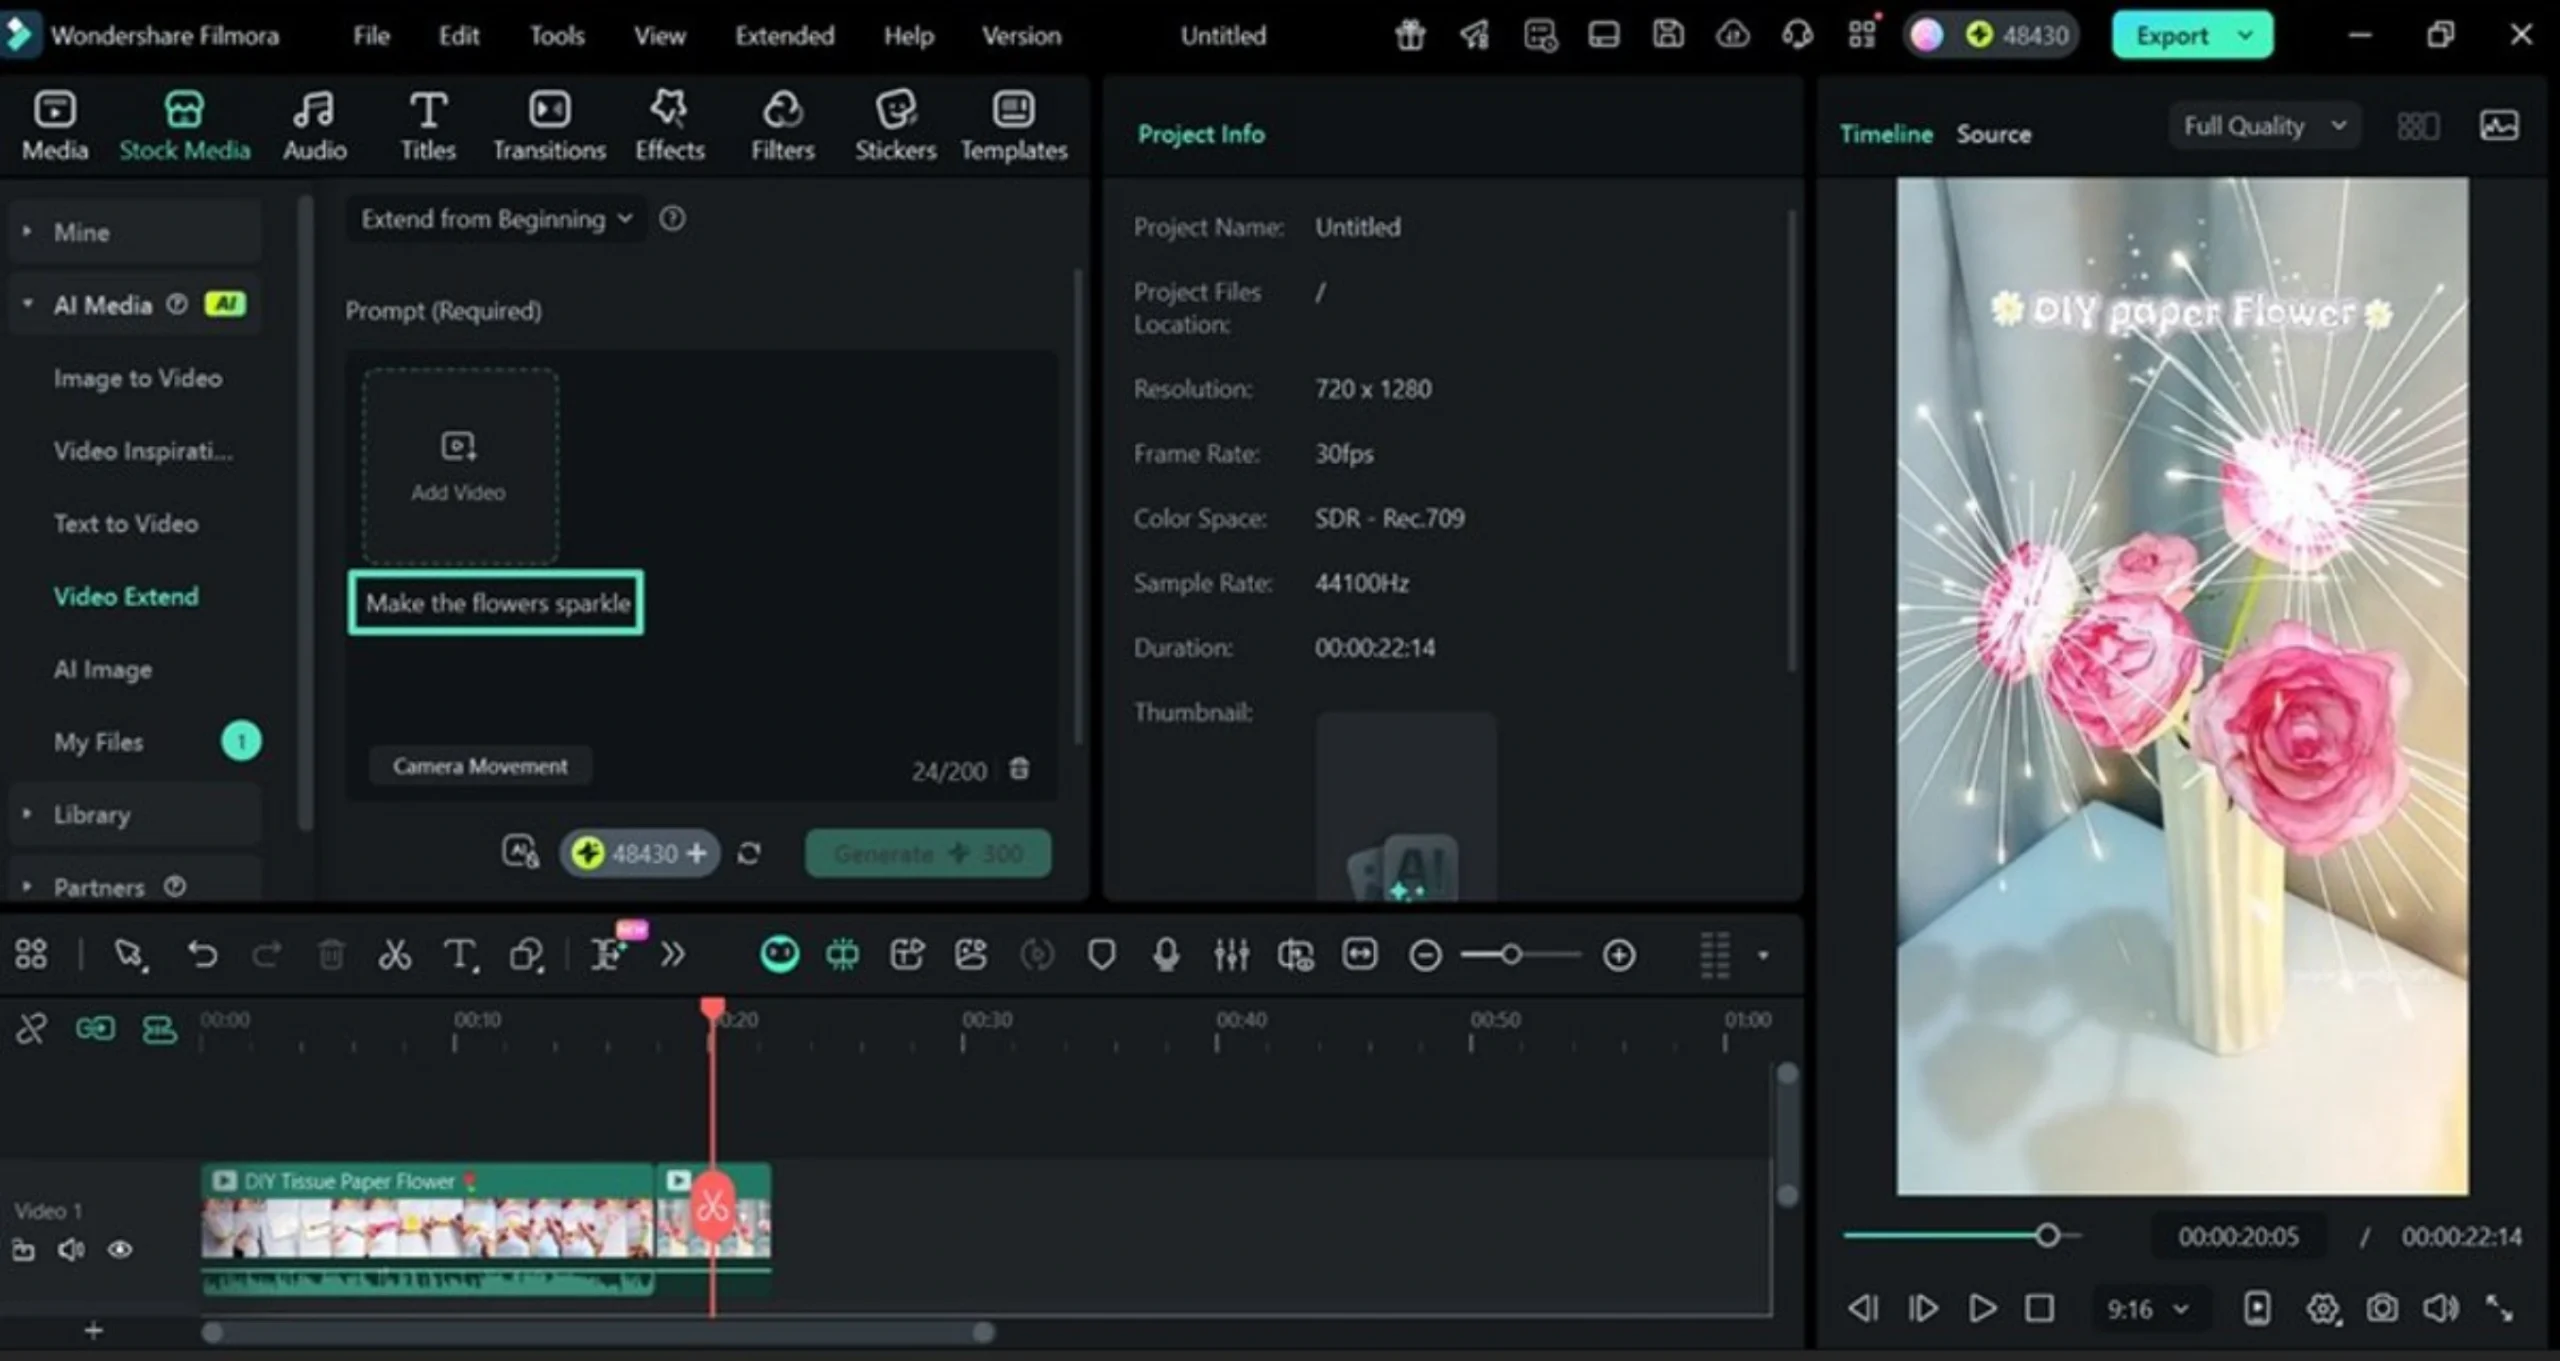Select the split scissors tool in timeline toolbar
The image size is (2560, 1361).
tap(394, 955)
